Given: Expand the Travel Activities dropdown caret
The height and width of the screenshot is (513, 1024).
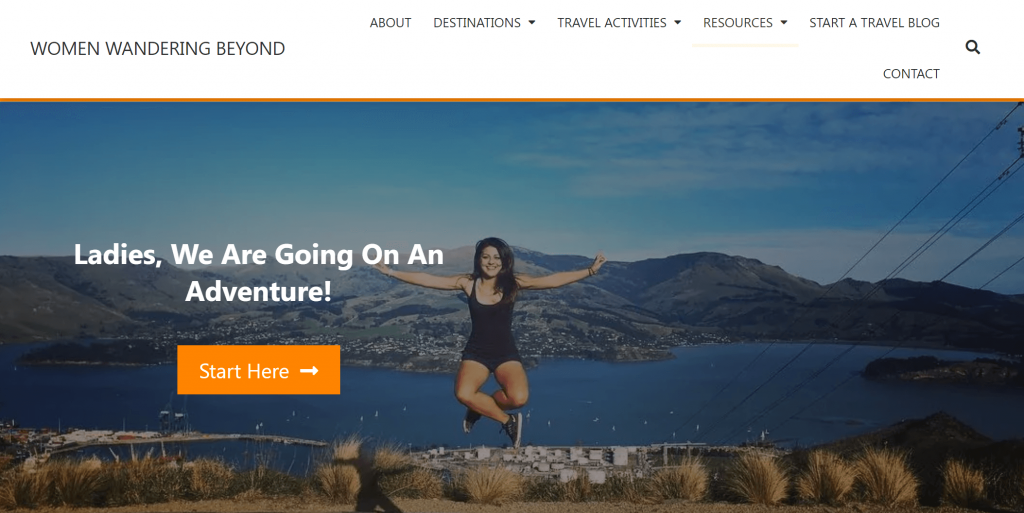Looking at the screenshot, I should (x=677, y=22).
